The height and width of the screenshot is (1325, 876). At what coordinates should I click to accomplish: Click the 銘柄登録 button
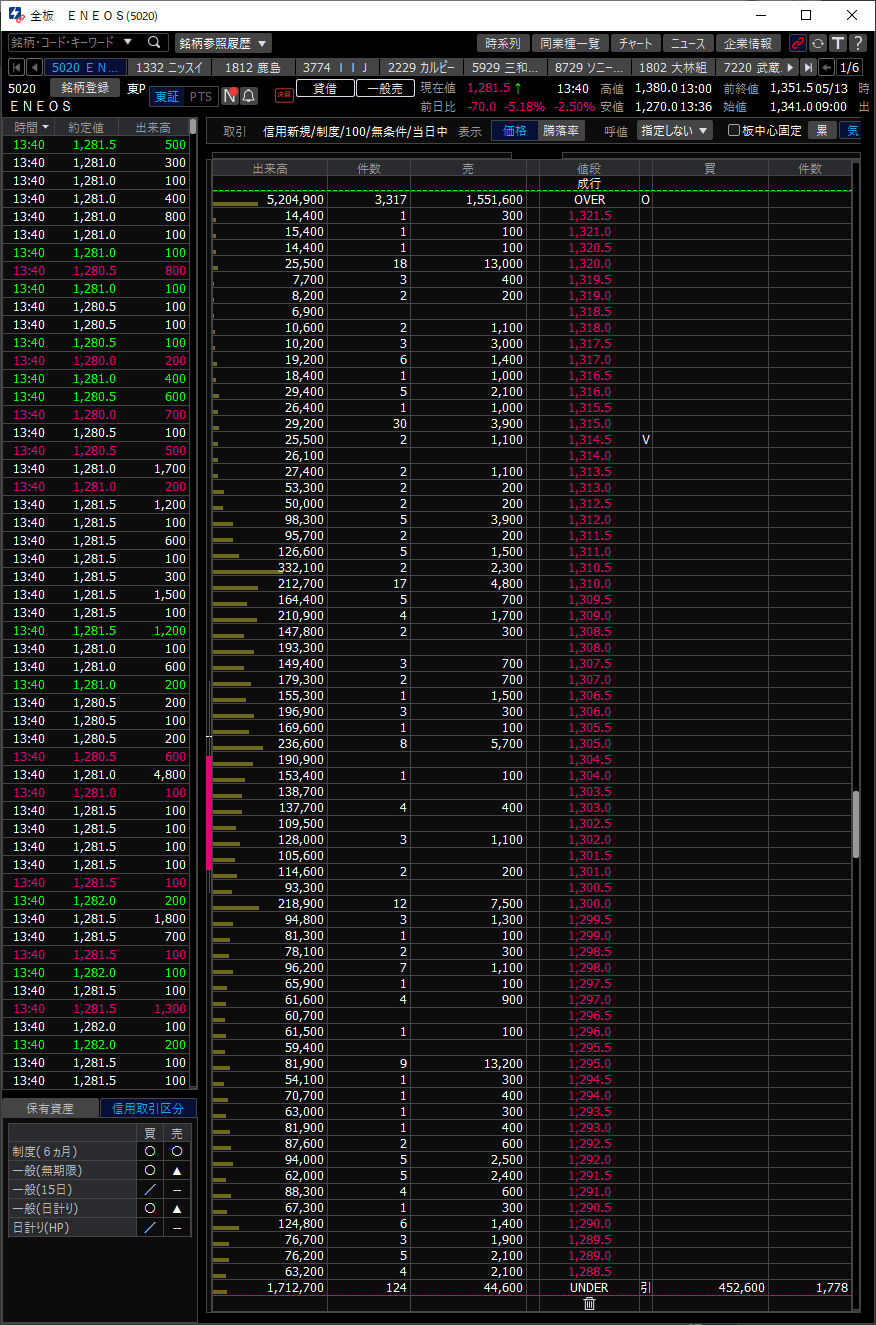[84, 88]
